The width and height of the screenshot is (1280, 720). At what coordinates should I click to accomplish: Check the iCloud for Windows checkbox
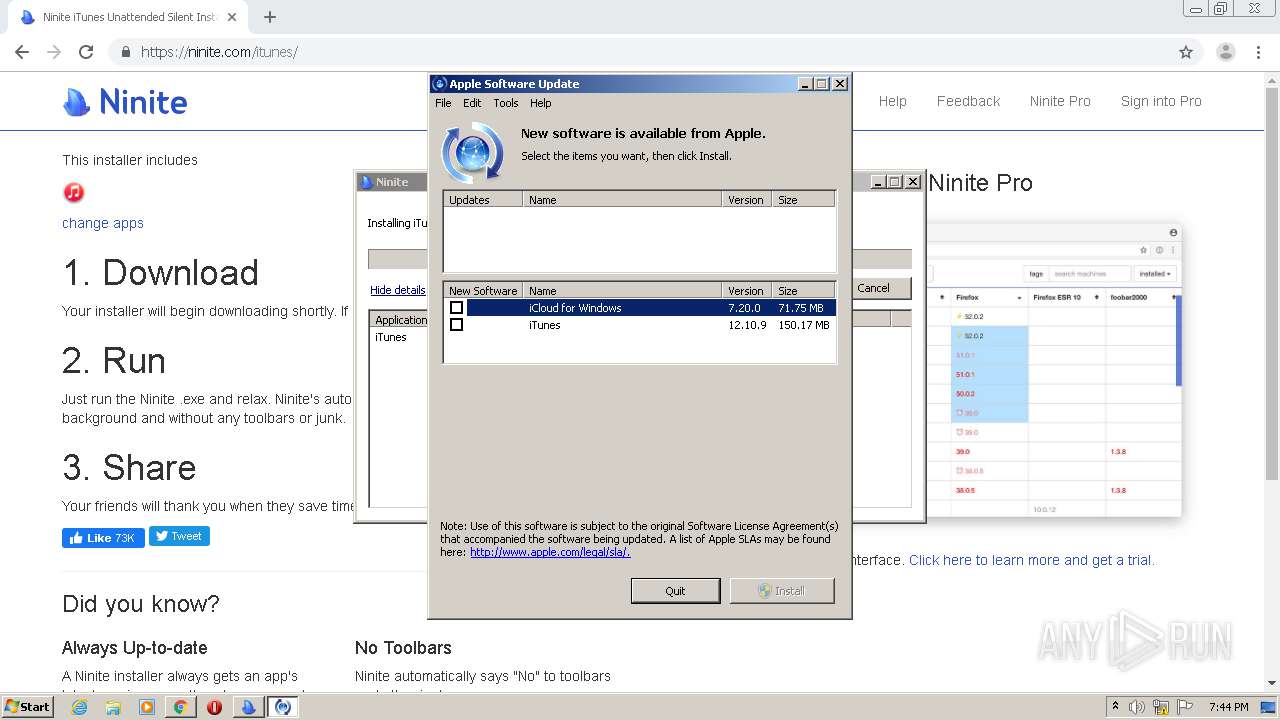tap(456, 308)
